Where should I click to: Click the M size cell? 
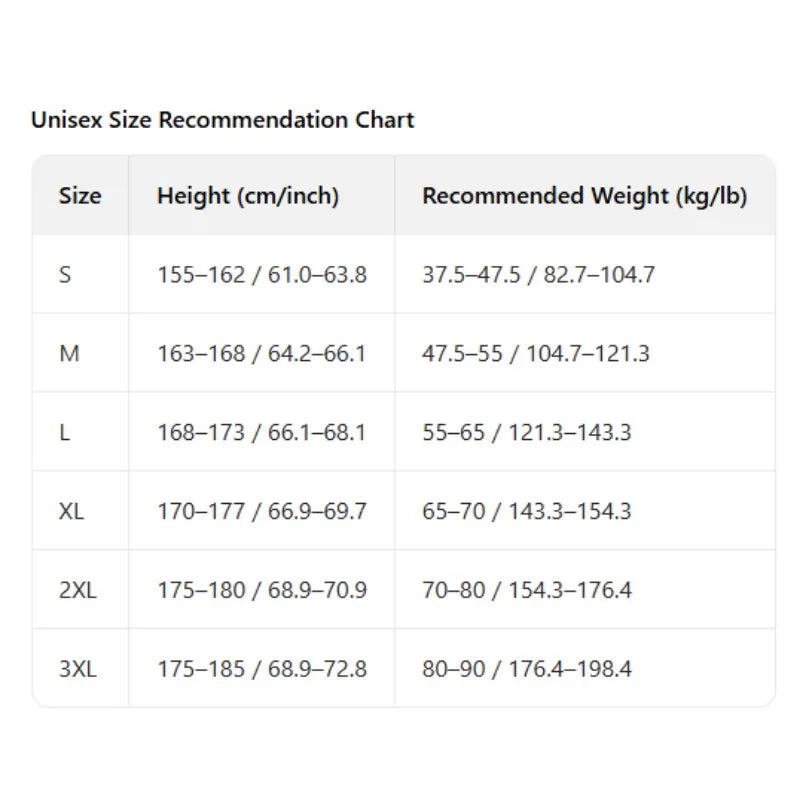tap(80, 353)
